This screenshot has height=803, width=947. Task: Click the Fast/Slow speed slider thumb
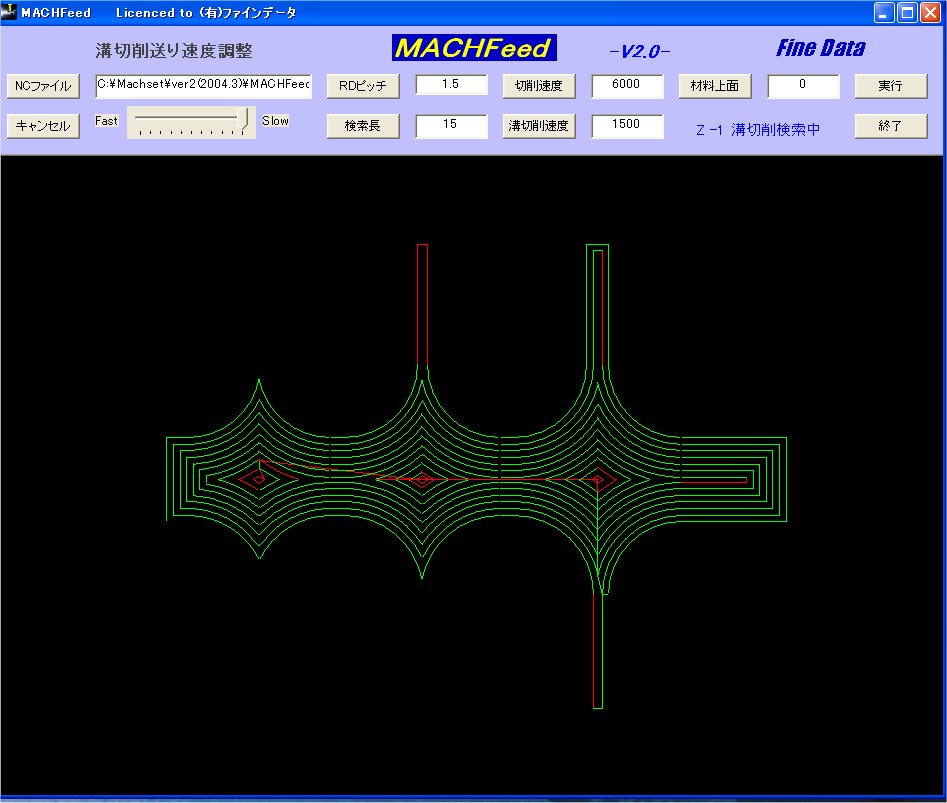point(243,121)
